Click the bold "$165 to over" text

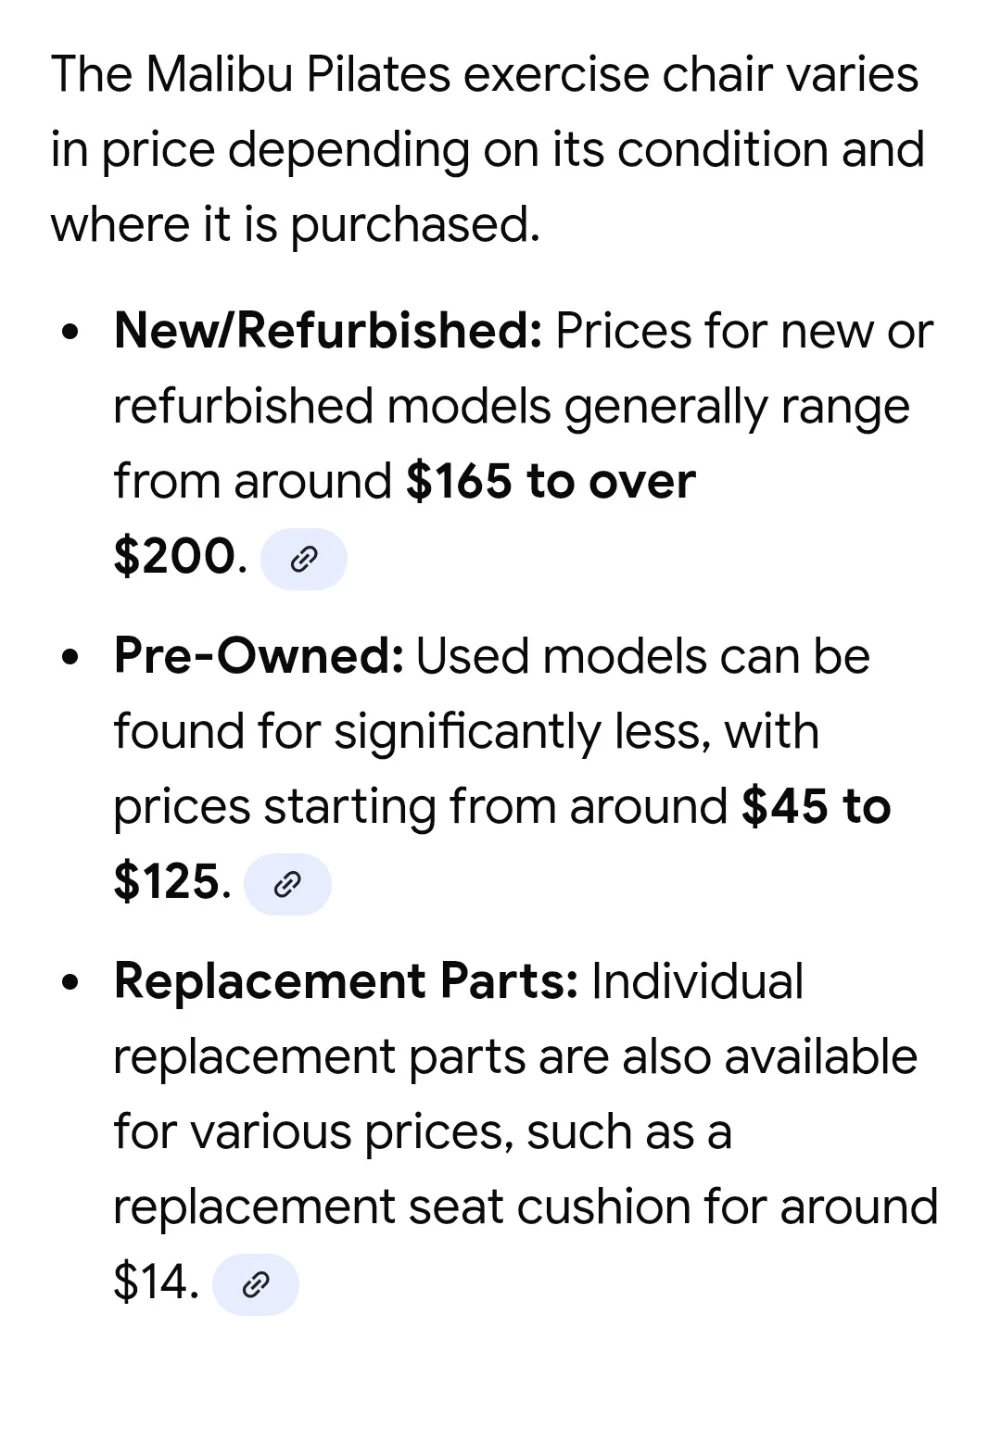click(550, 482)
